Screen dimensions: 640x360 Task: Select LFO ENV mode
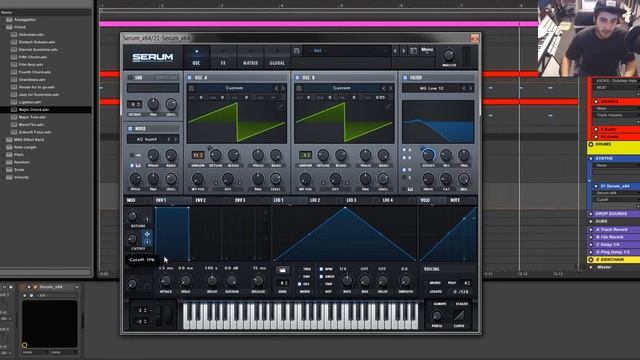(x=304, y=276)
